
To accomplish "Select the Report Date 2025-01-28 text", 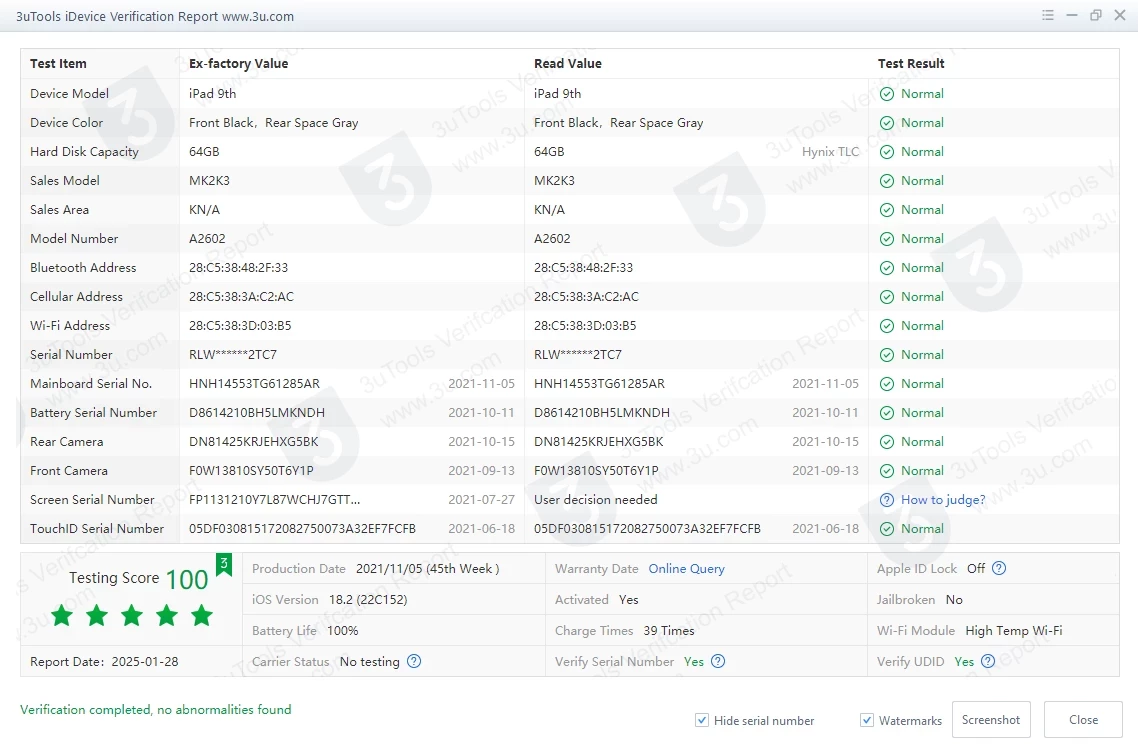I will (x=104, y=661).
